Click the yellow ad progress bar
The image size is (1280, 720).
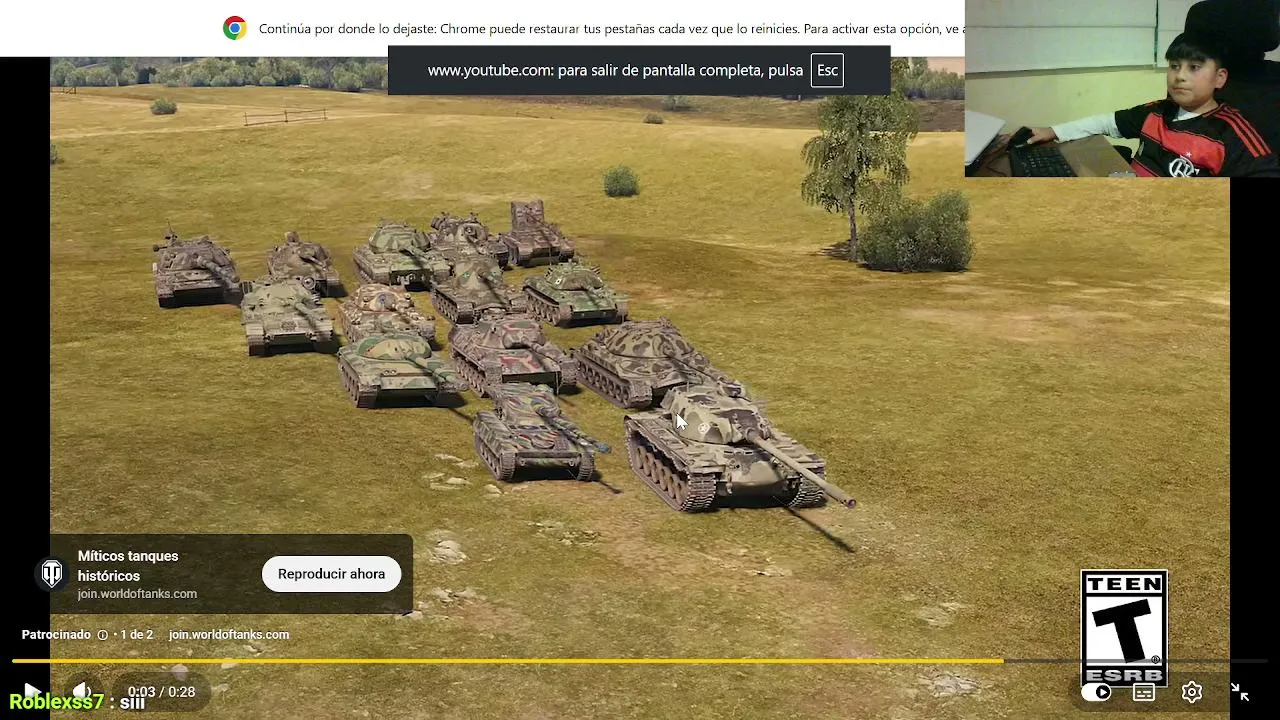coord(507,661)
